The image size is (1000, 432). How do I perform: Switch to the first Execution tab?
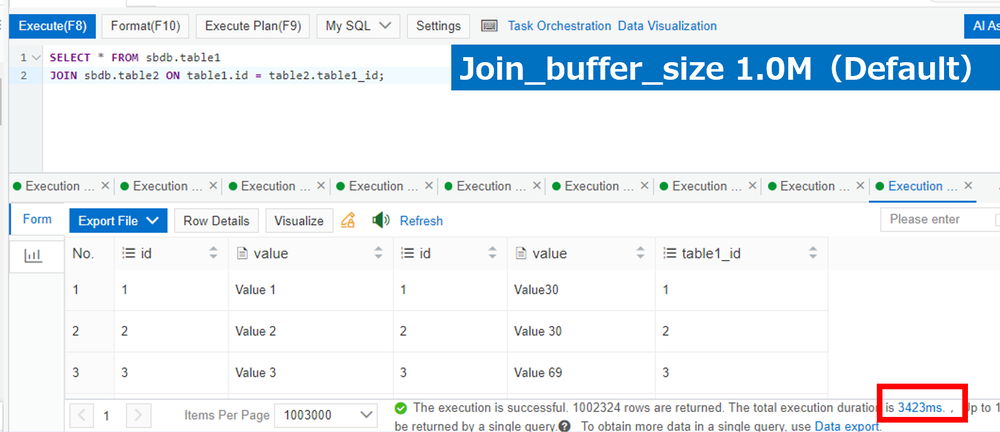click(x=56, y=186)
